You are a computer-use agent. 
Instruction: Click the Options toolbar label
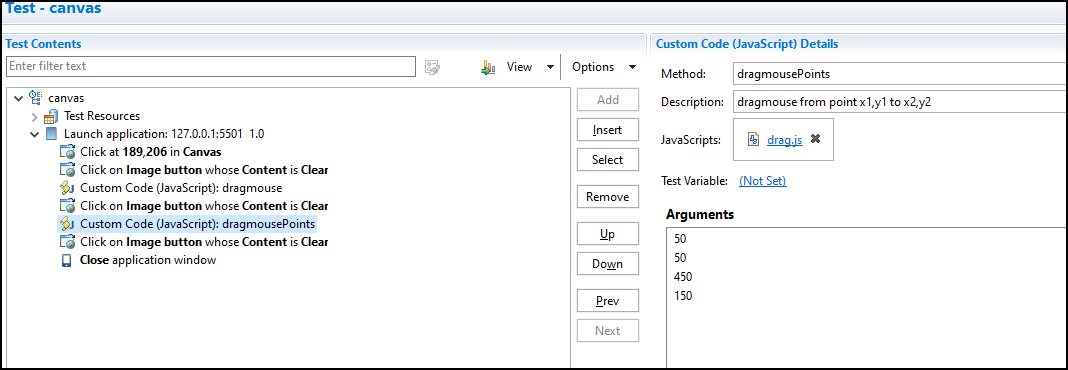593,67
